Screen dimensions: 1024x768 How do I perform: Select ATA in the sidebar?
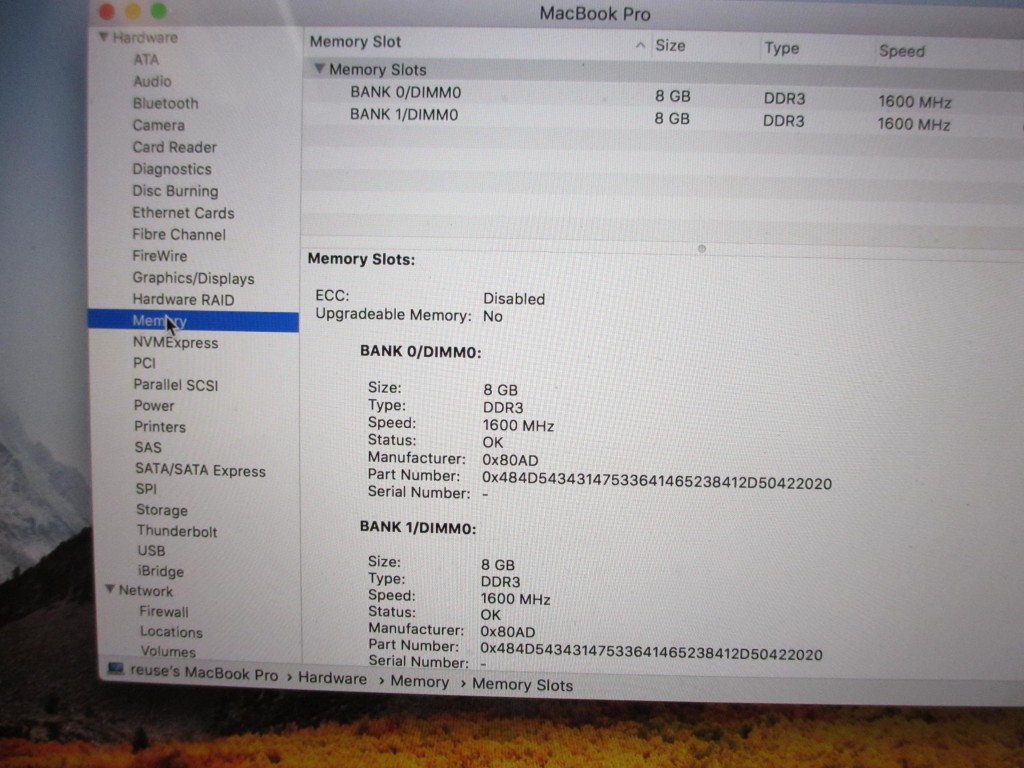146,59
